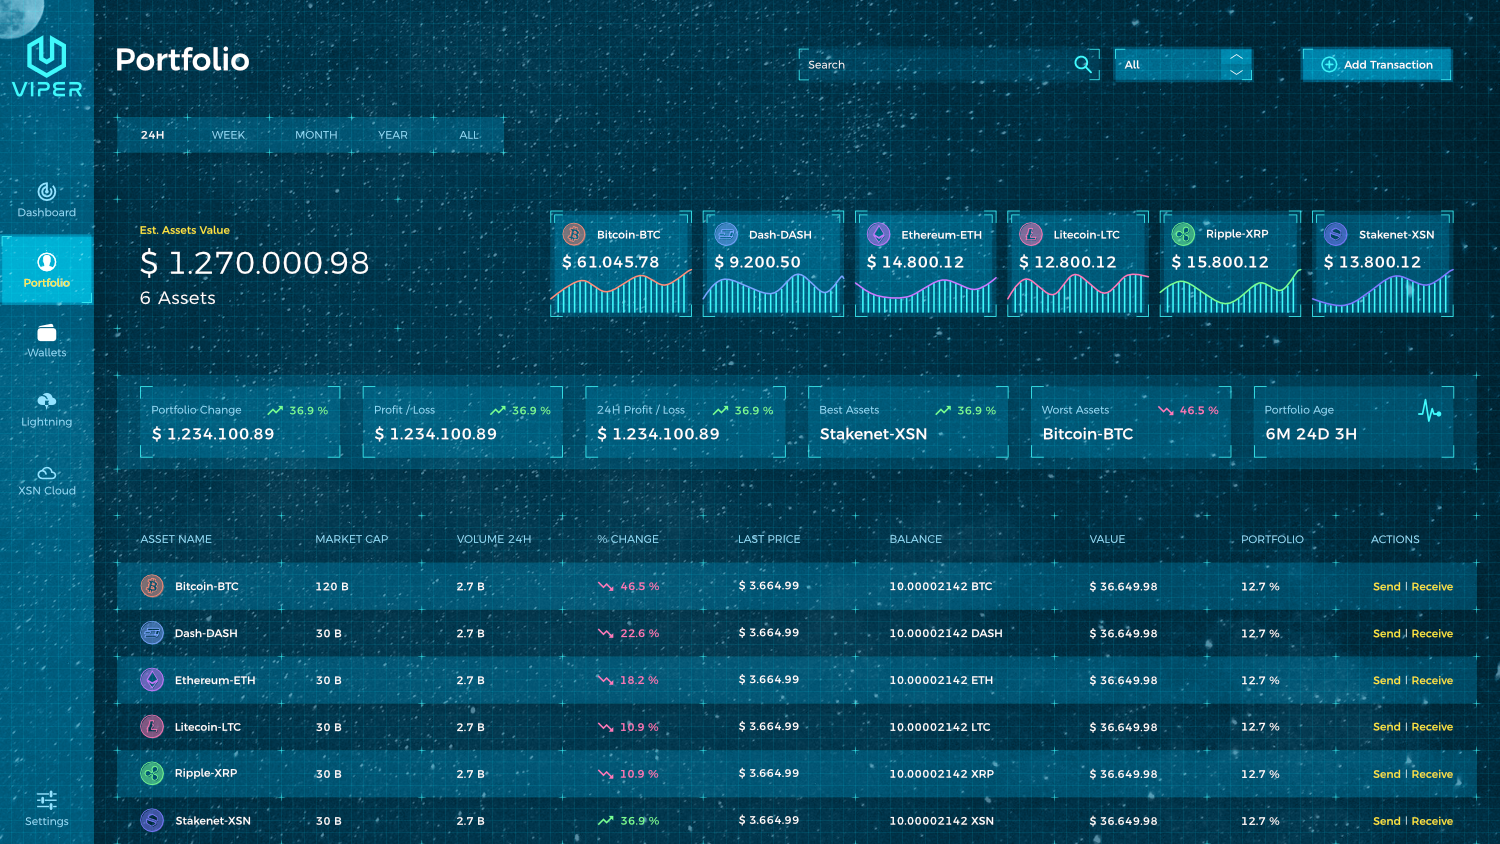Click the Ripple-XRP table row icon

(x=152, y=773)
